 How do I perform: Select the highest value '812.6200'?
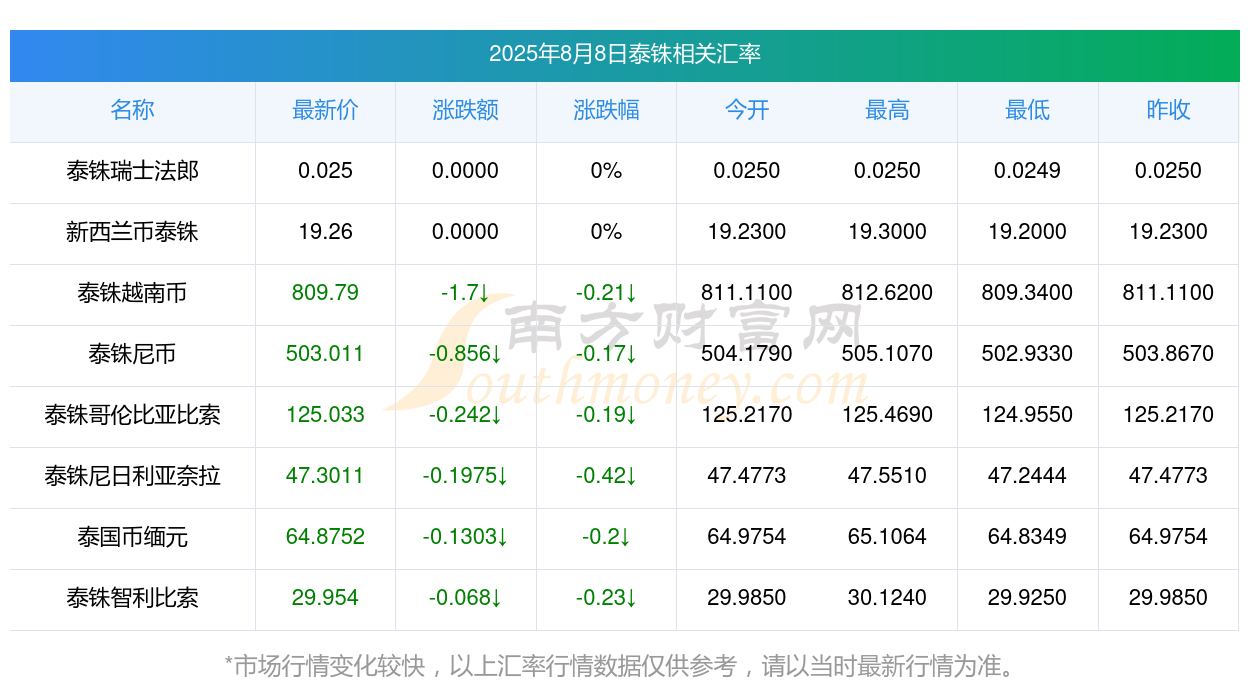[x=887, y=293]
